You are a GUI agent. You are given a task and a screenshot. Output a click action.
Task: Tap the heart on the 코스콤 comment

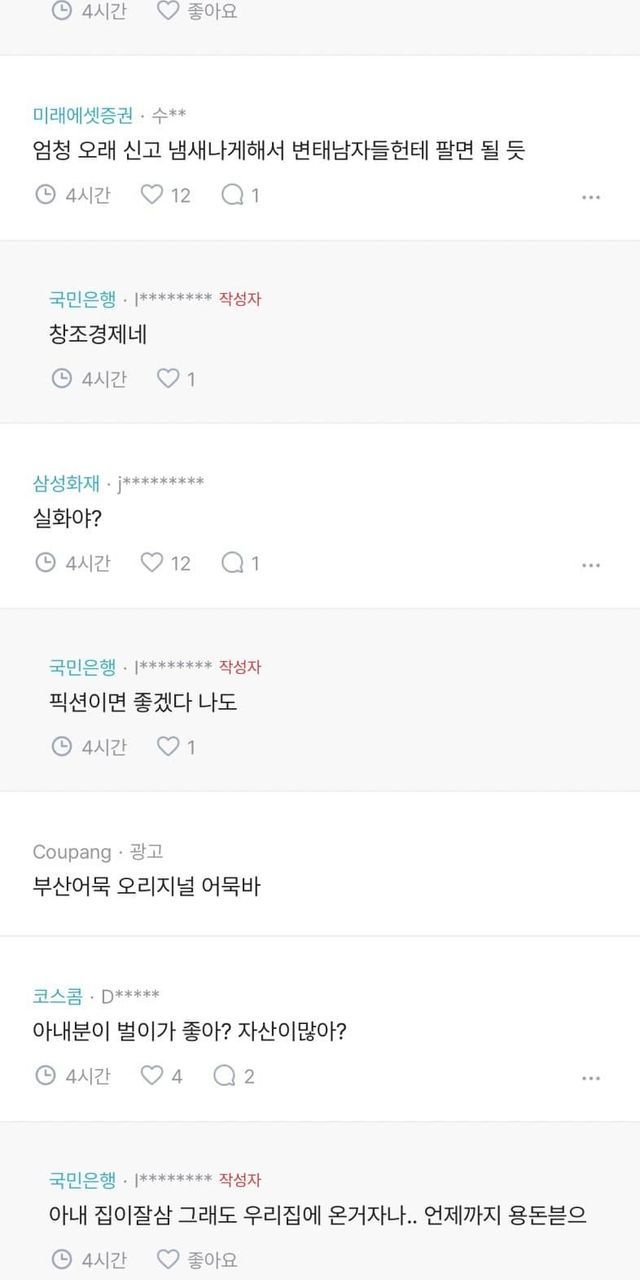pos(152,1076)
